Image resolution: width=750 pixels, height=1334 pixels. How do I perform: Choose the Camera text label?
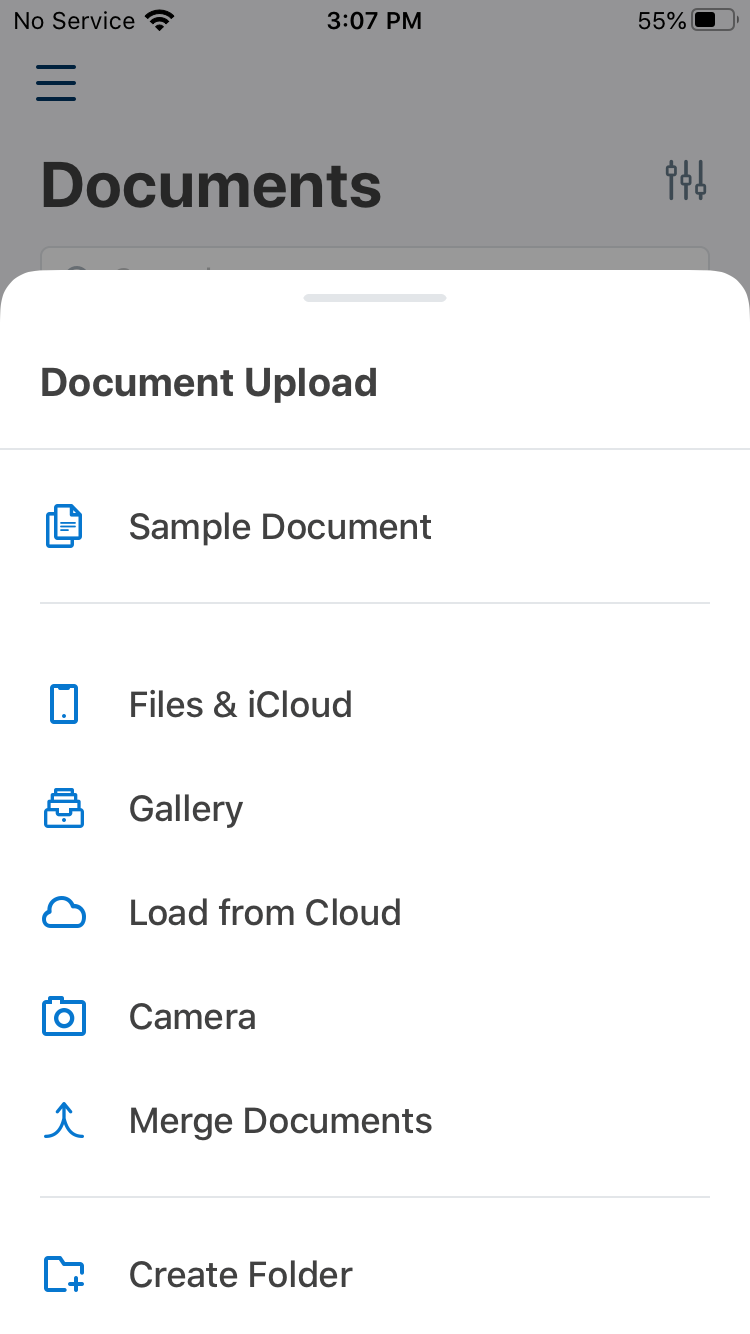coord(192,1017)
